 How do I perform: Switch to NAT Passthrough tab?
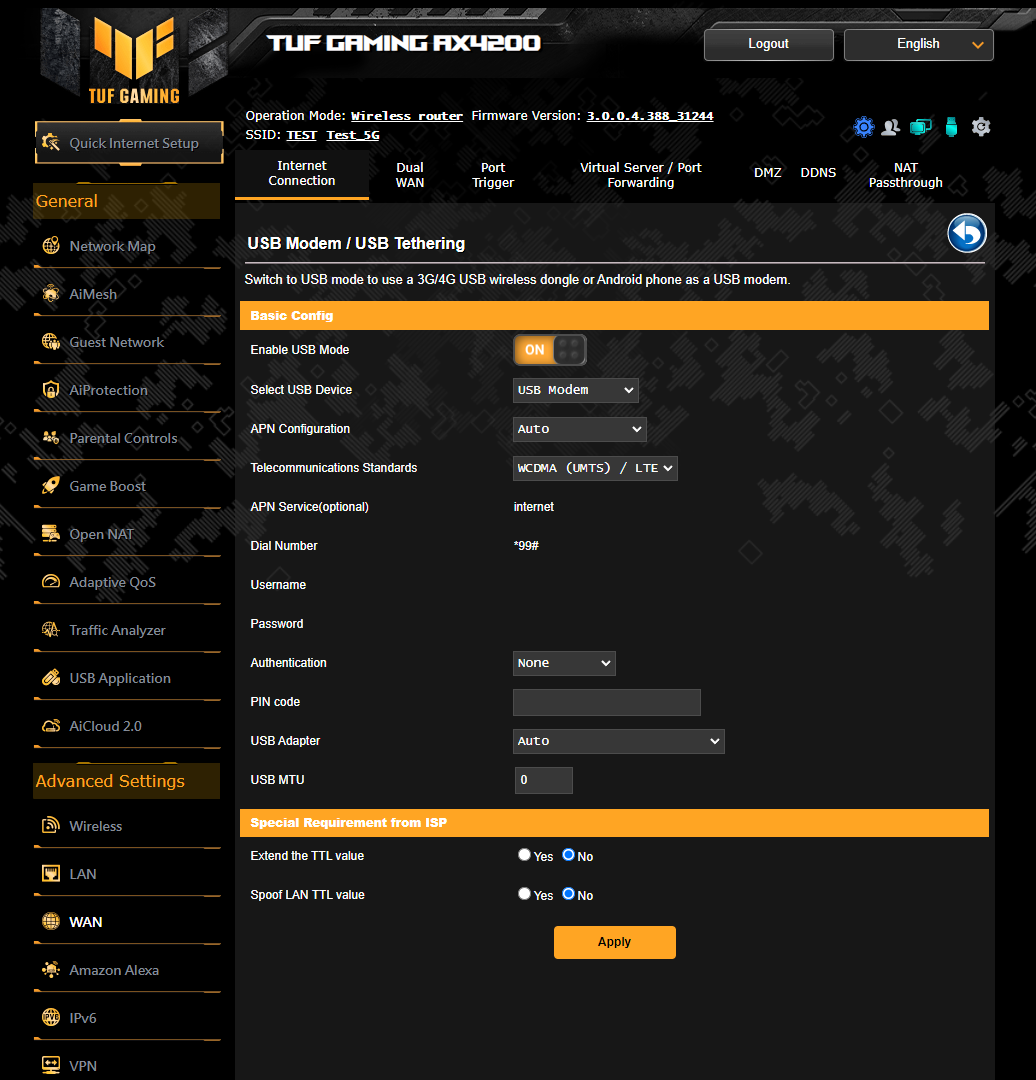tap(905, 175)
